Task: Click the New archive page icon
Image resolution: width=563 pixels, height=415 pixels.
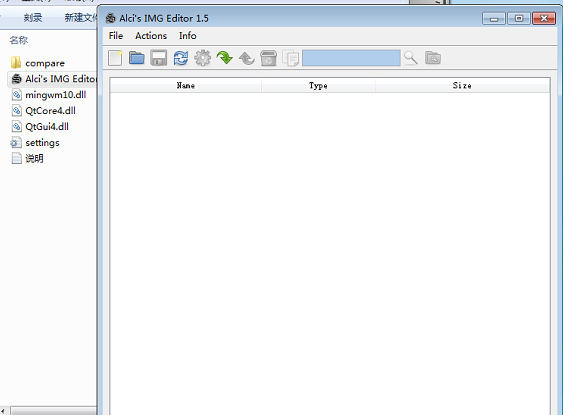Action: (x=115, y=58)
